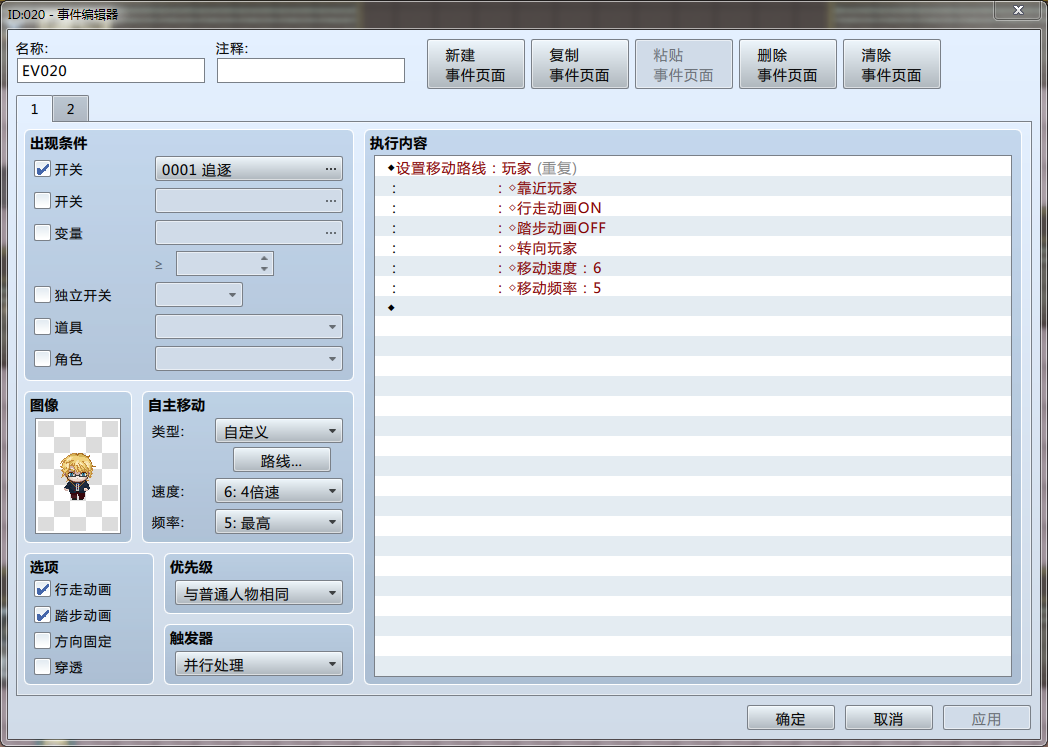The width and height of the screenshot is (1048, 747).
Task: Enable the 角色 condition checkbox
Action: point(42,359)
